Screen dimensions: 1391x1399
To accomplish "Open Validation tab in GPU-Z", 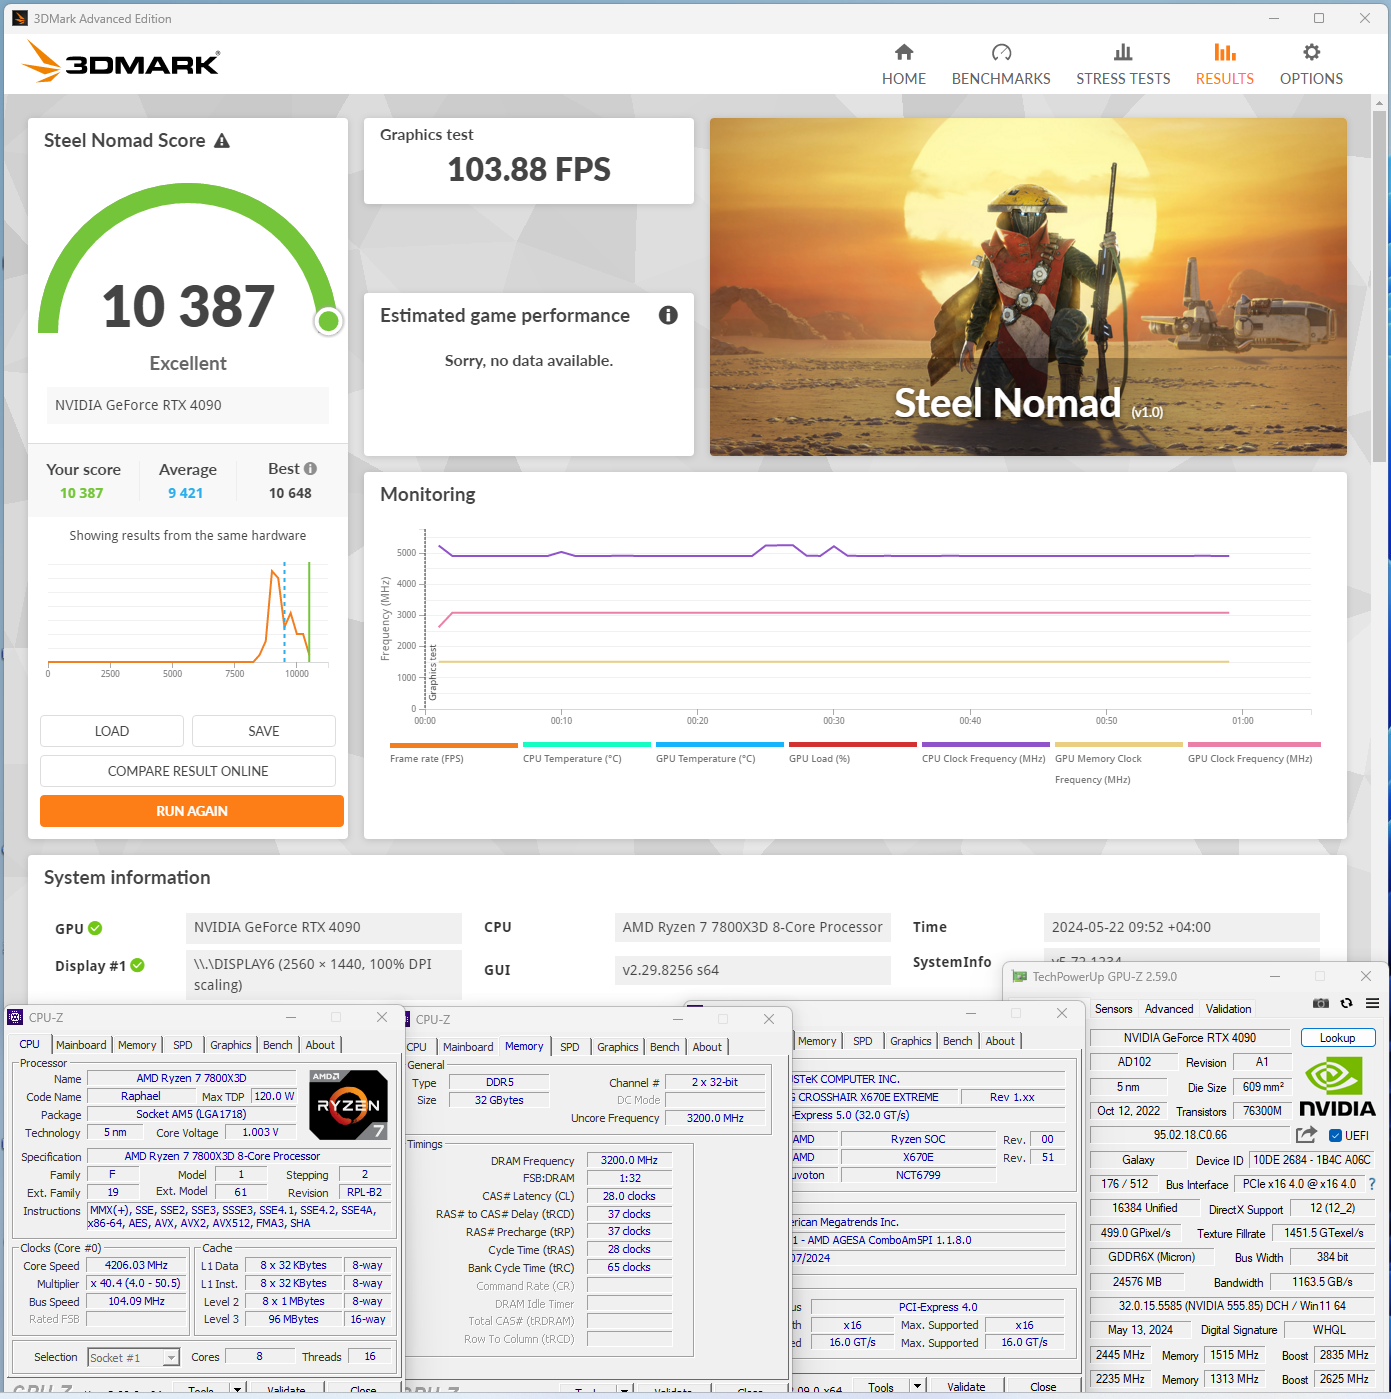I will pyautogui.click(x=1228, y=1009).
